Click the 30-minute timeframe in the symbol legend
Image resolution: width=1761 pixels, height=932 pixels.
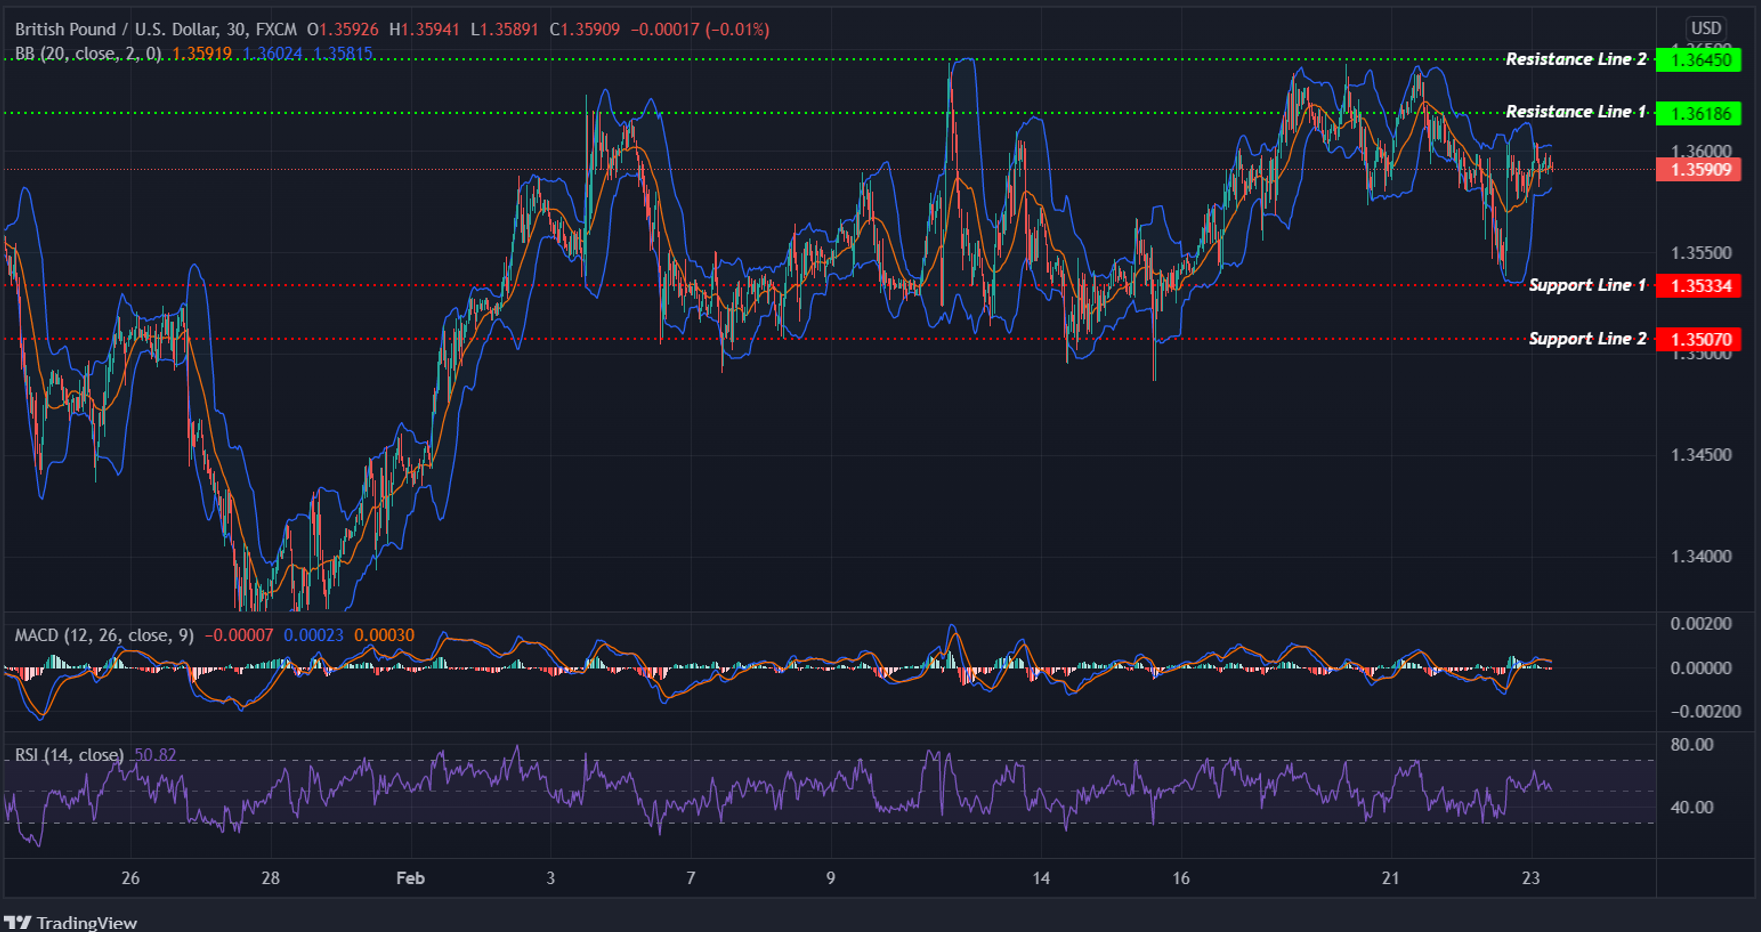(232, 29)
